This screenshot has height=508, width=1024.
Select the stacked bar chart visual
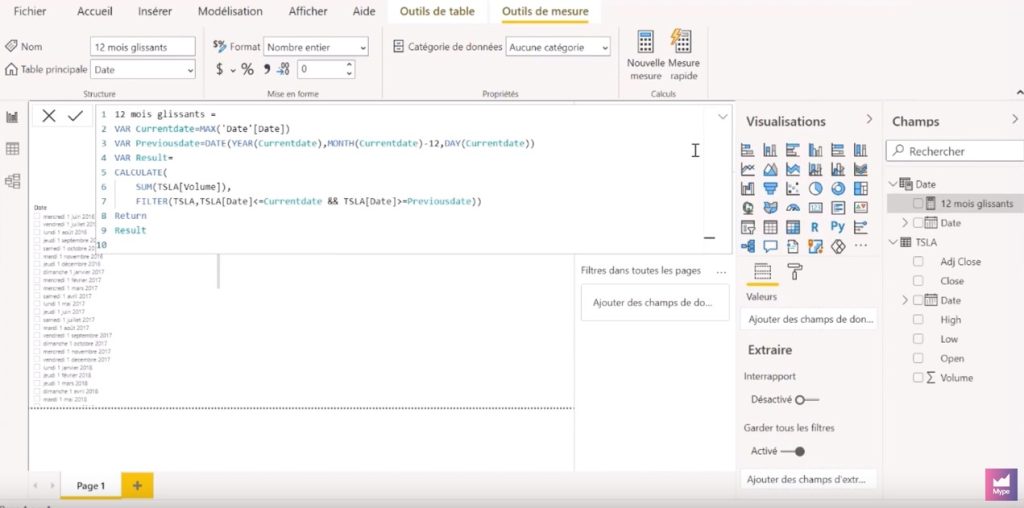click(x=748, y=151)
